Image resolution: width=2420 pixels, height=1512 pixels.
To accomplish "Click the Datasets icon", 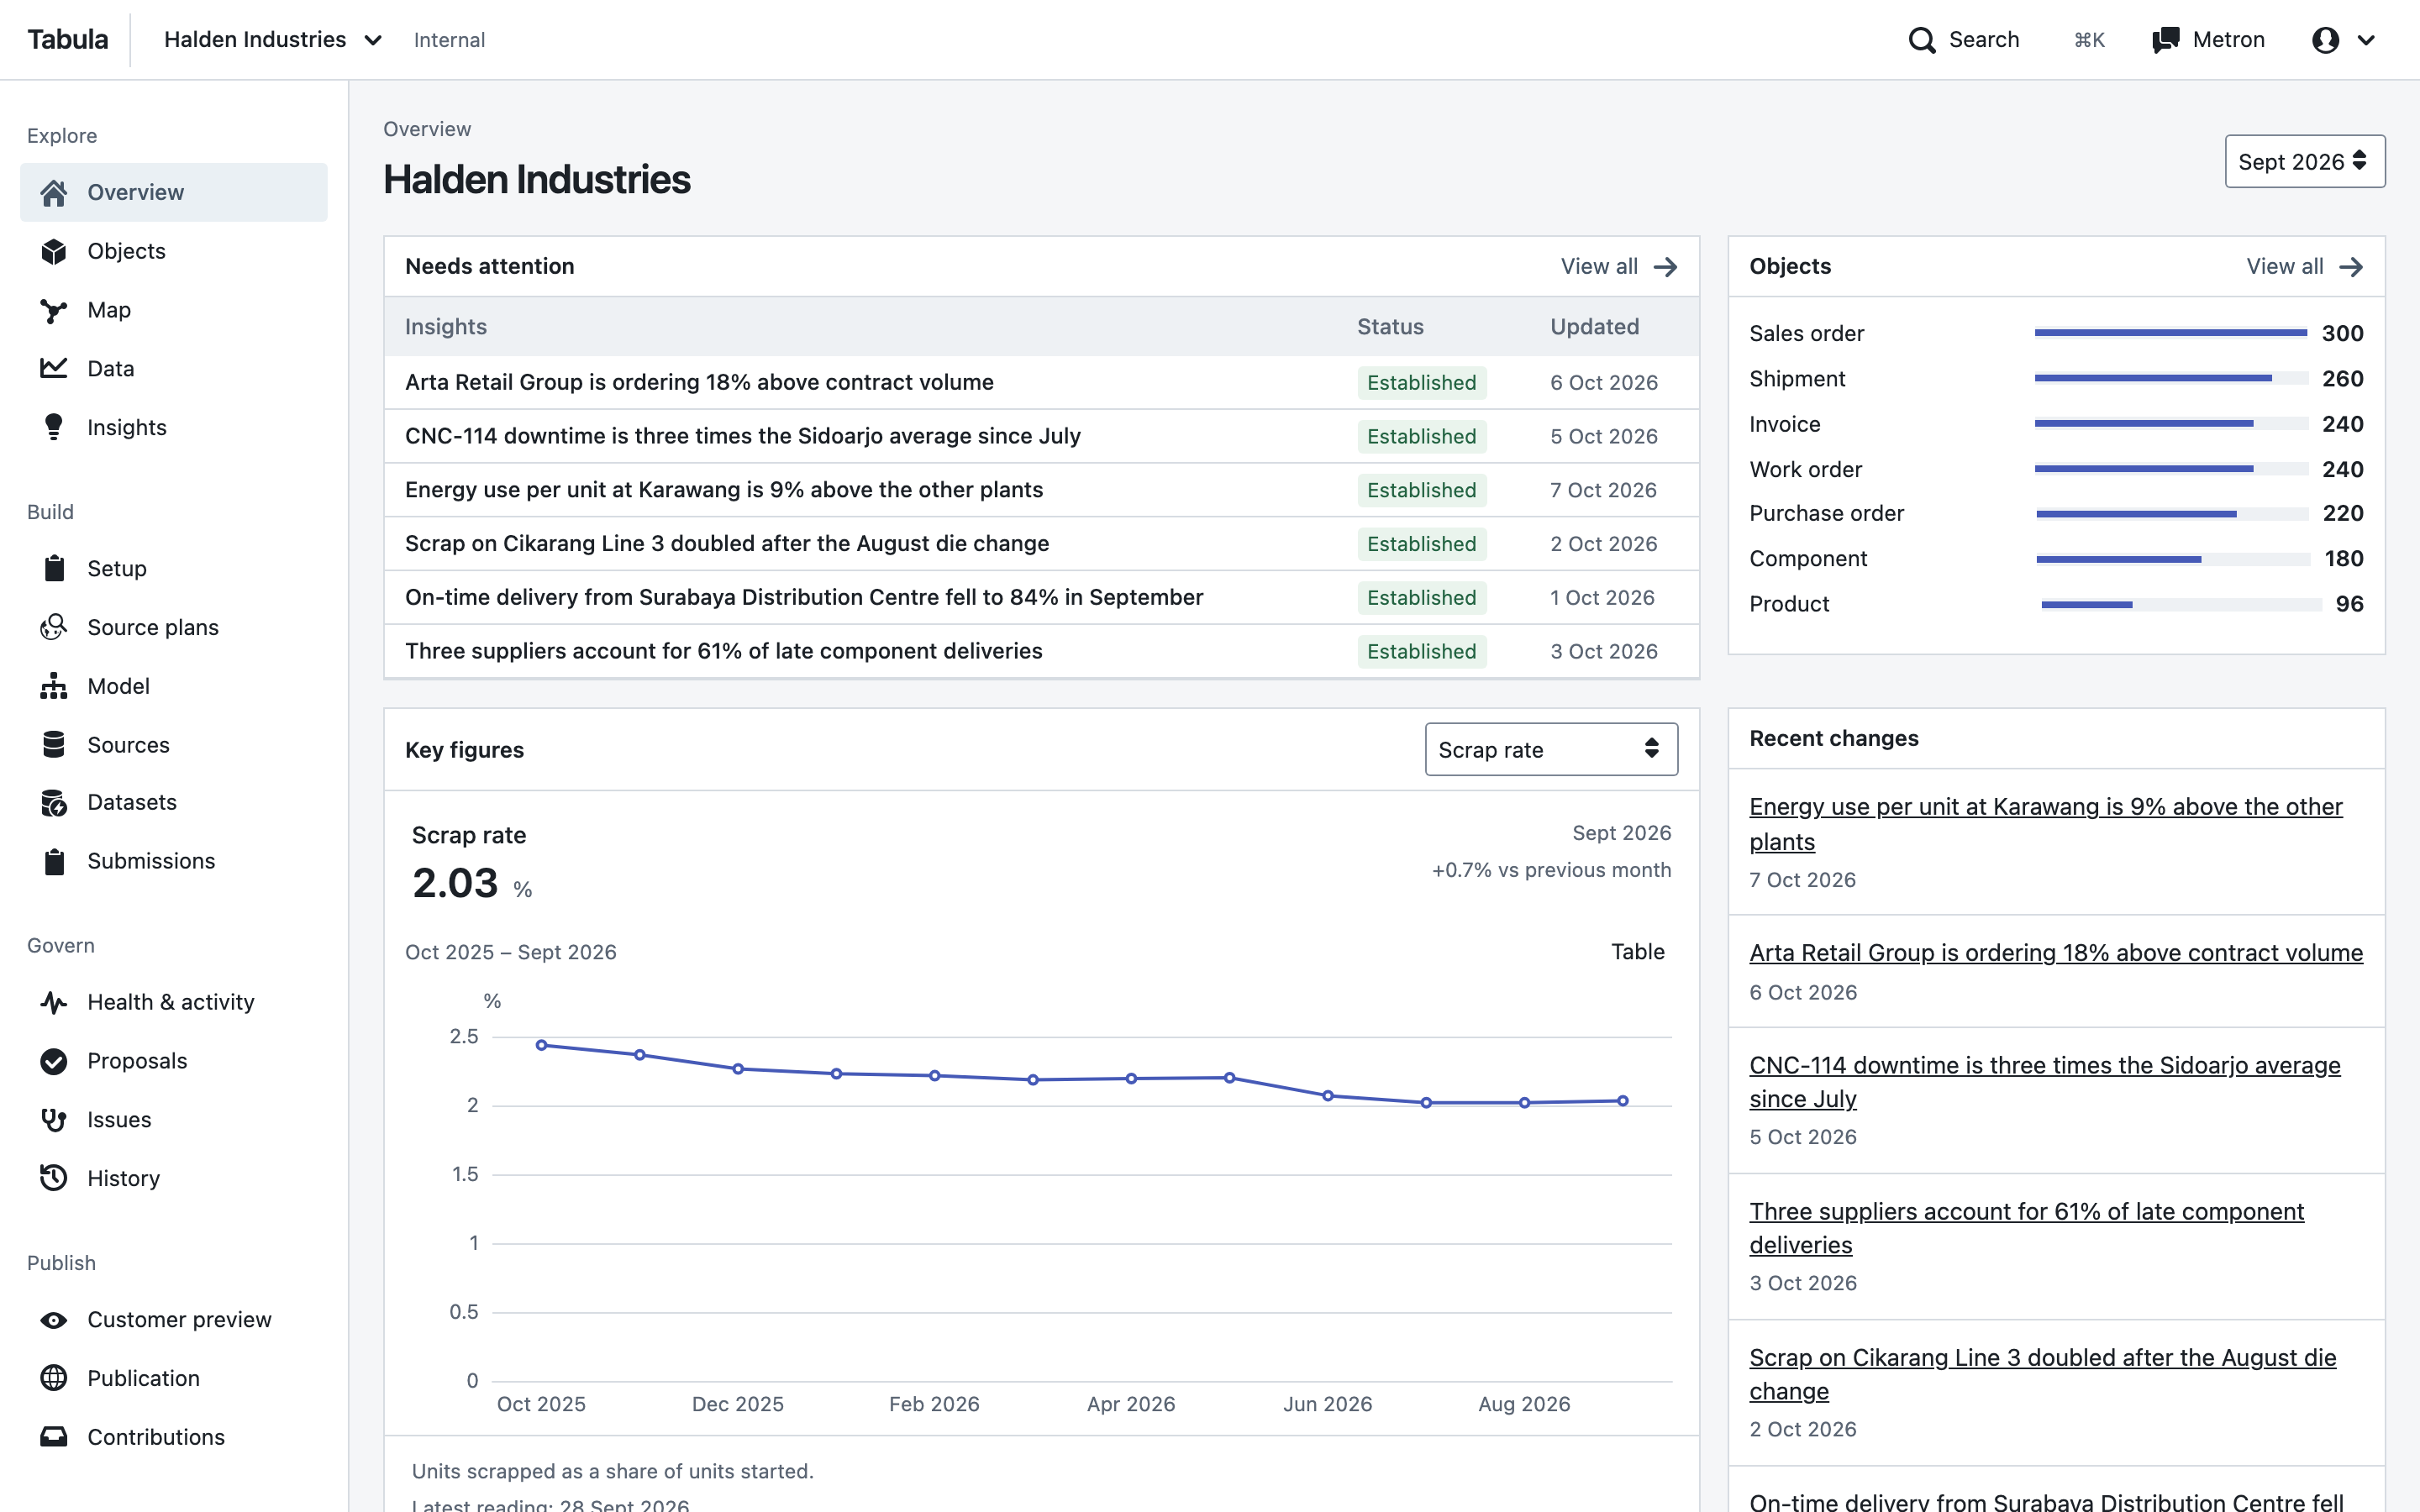I will pos(54,802).
